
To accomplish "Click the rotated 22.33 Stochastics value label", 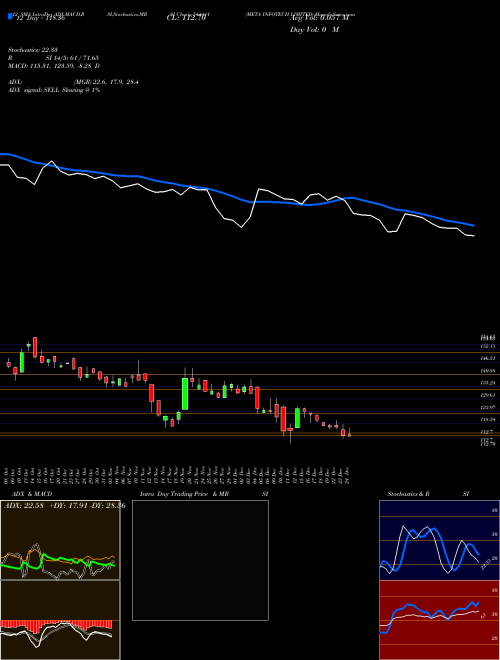I will (x=486, y=563).
